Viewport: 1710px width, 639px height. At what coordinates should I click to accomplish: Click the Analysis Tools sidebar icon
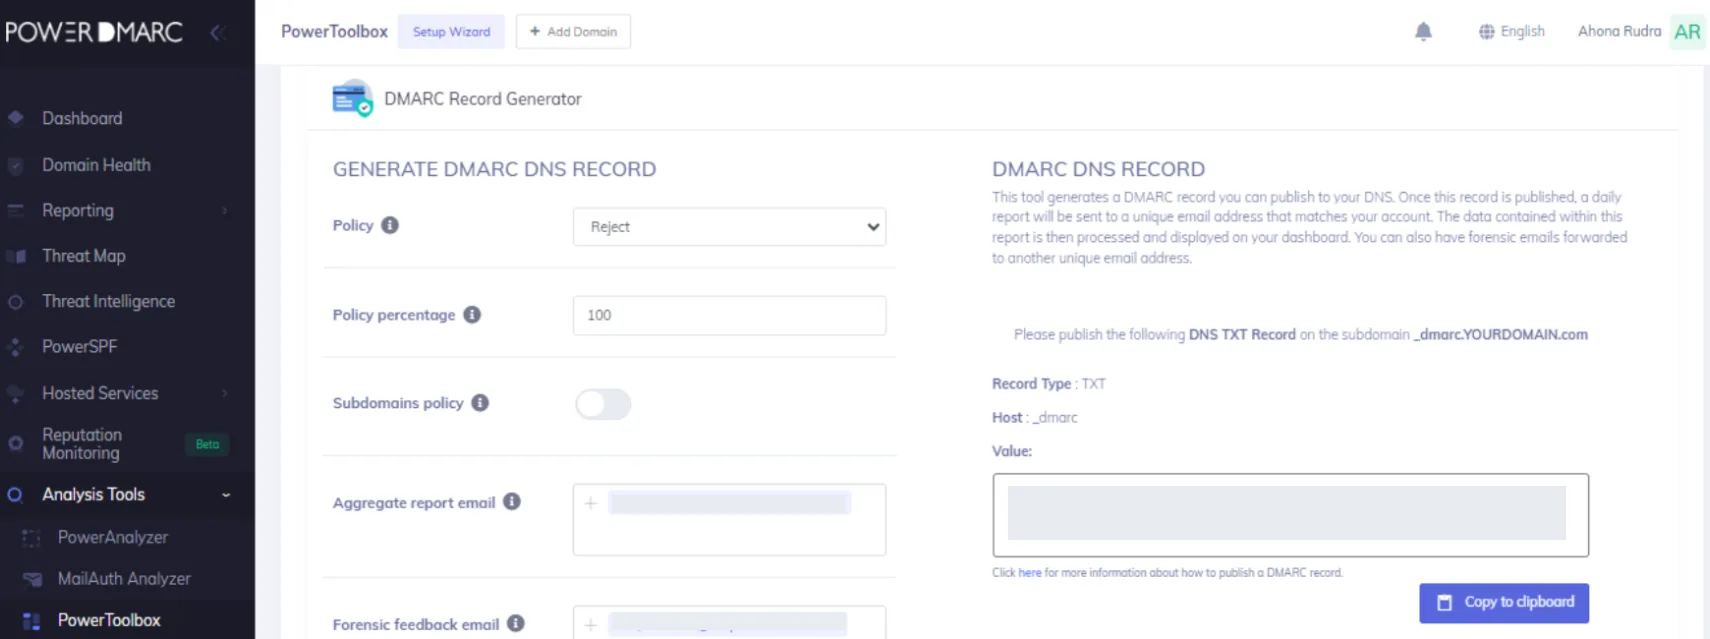pyautogui.click(x=15, y=494)
